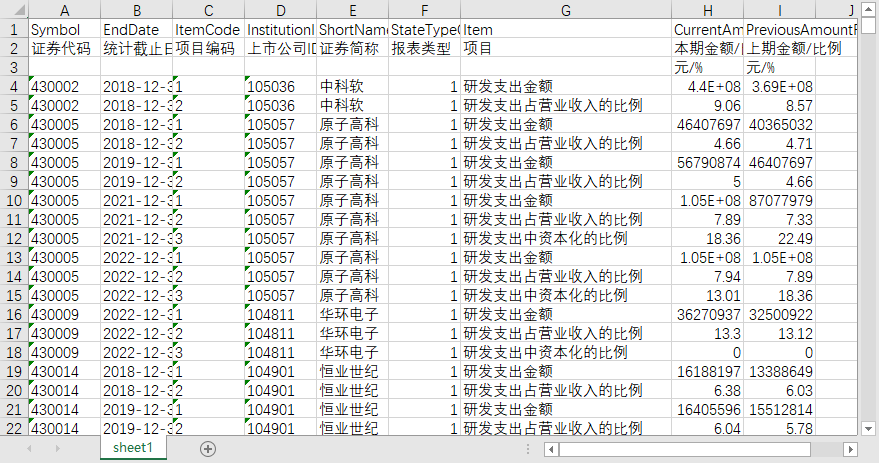Select column G header
Viewport: 879px width, 463px height.
click(566, 10)
